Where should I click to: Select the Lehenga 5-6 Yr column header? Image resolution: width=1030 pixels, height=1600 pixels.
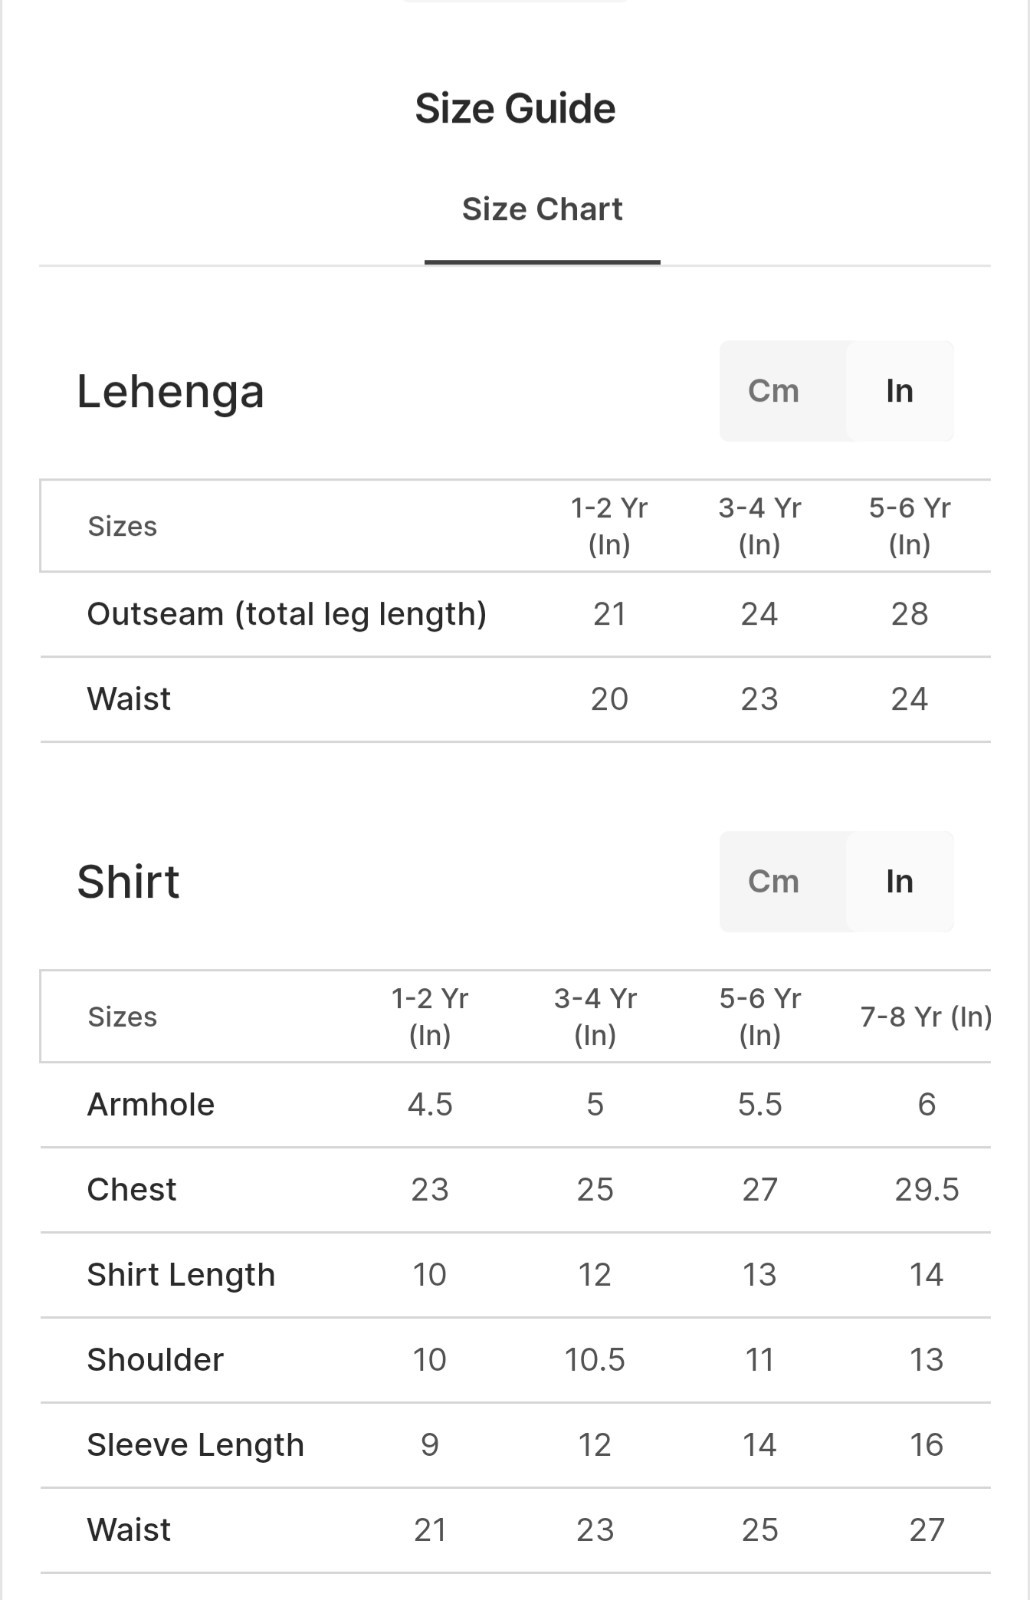pyautogui.click(x=909, y=526)
